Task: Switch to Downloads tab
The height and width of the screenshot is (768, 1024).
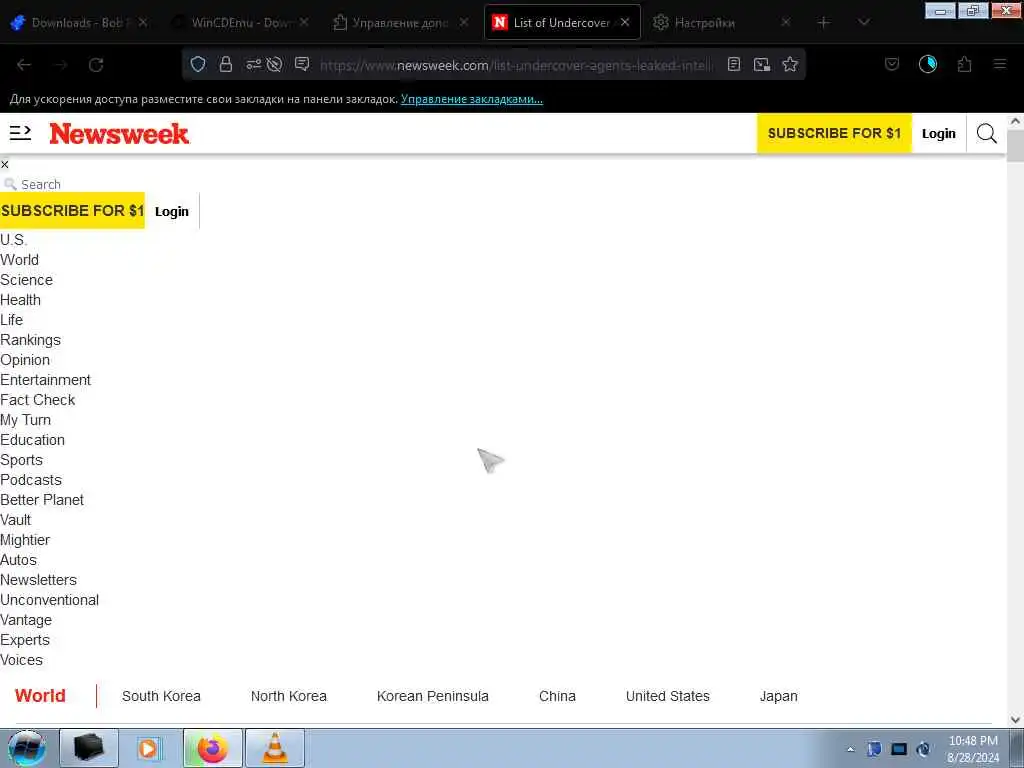Action: click(80, 23)
